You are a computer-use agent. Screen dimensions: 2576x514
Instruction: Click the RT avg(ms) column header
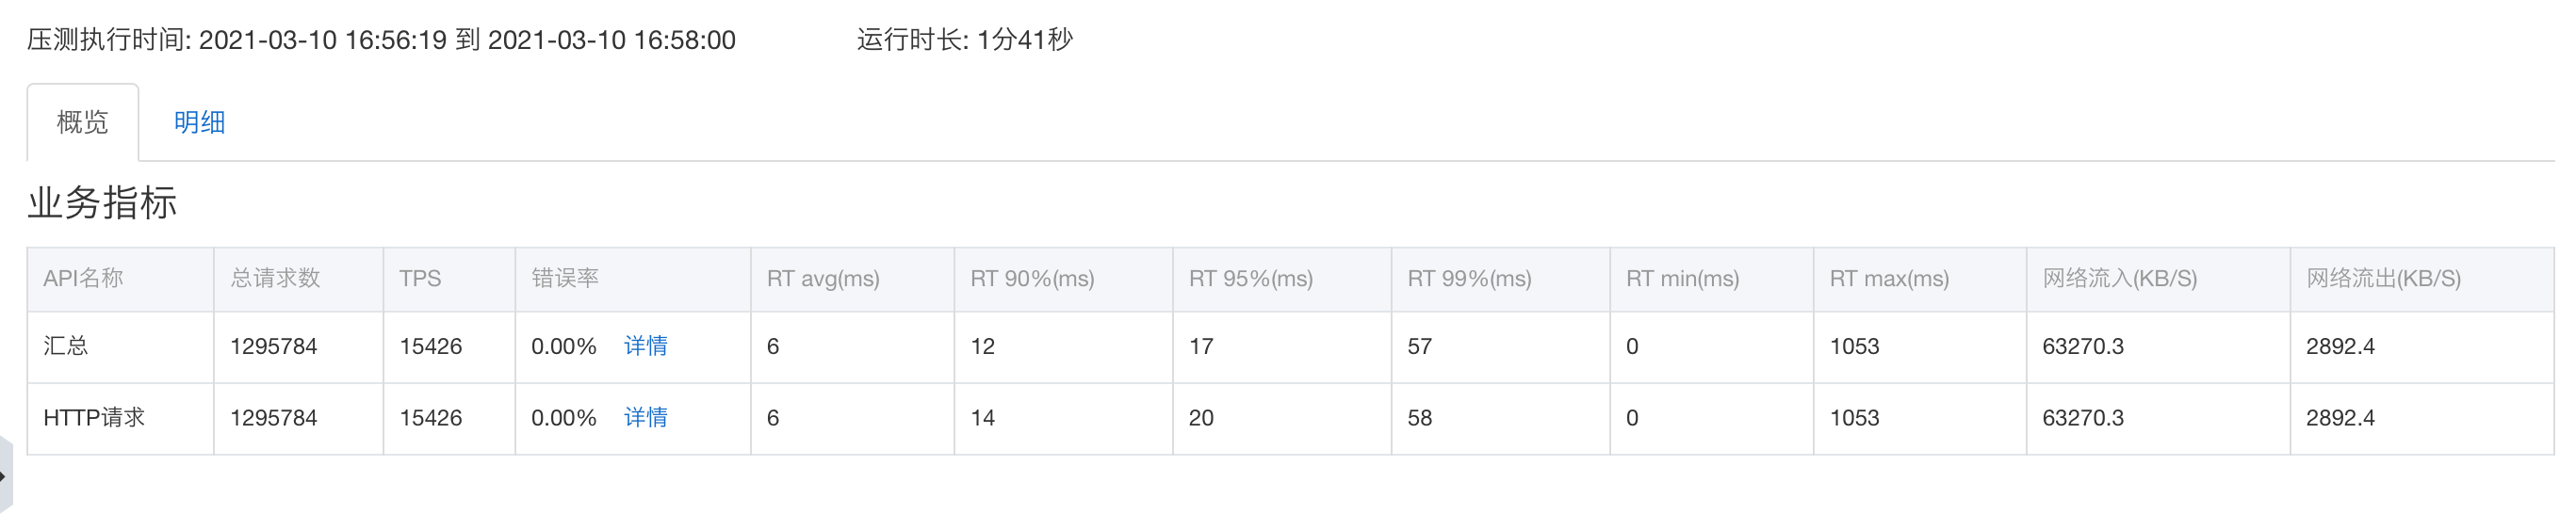point(823,278)
